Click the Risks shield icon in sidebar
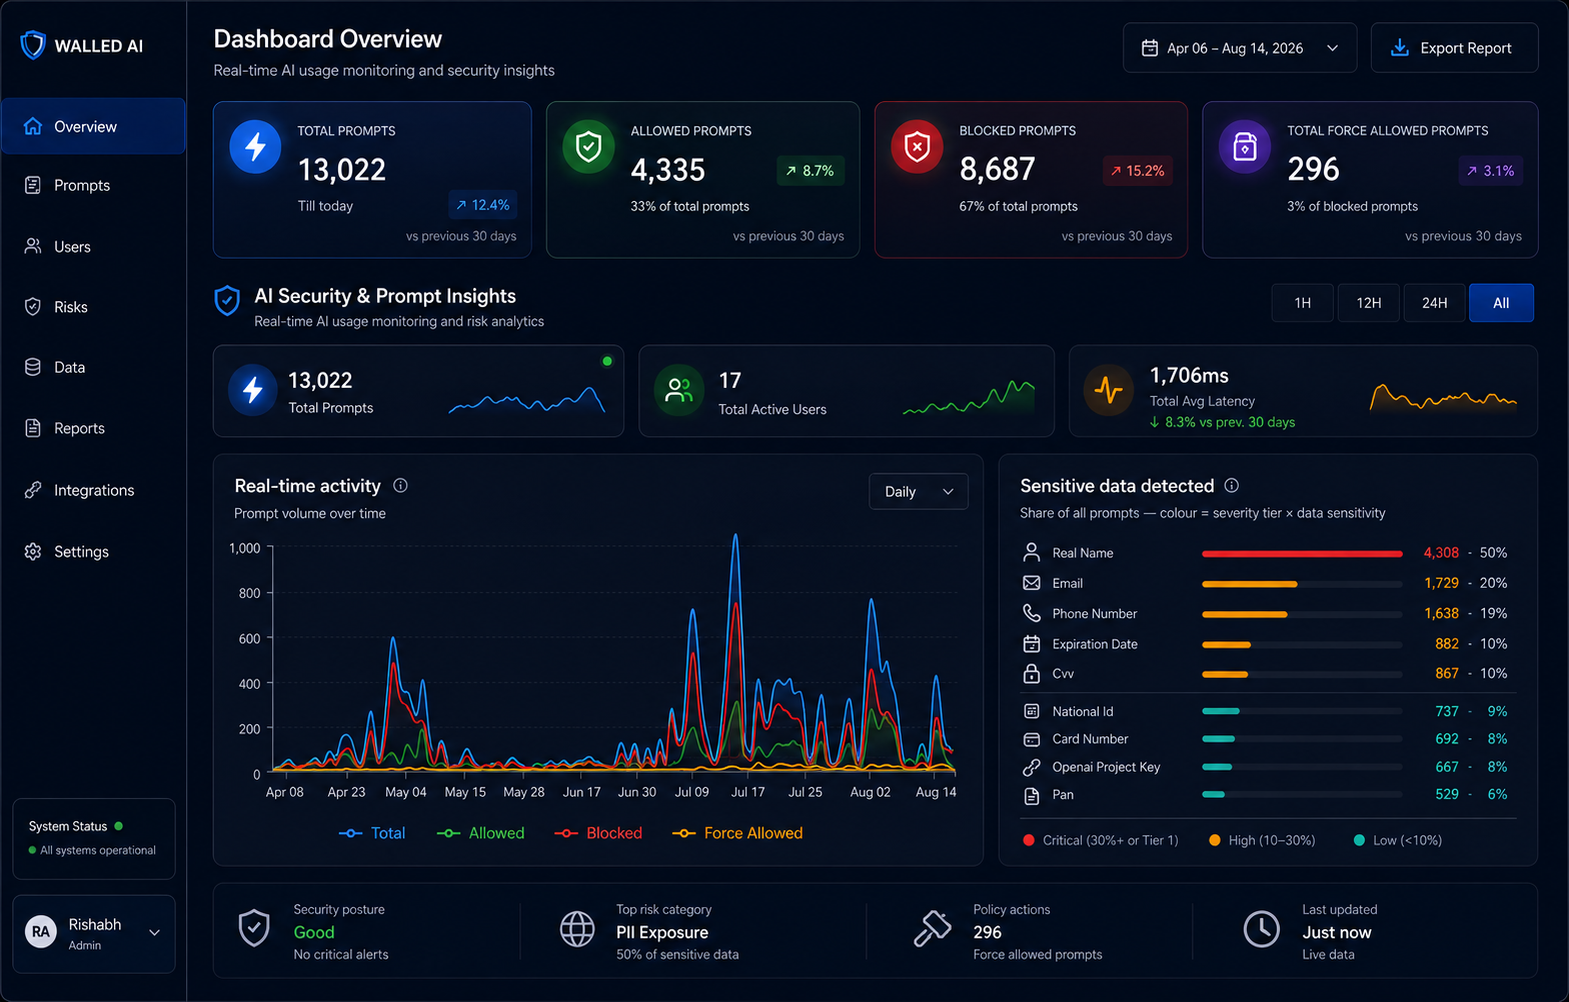 click(x=33, y=306)
